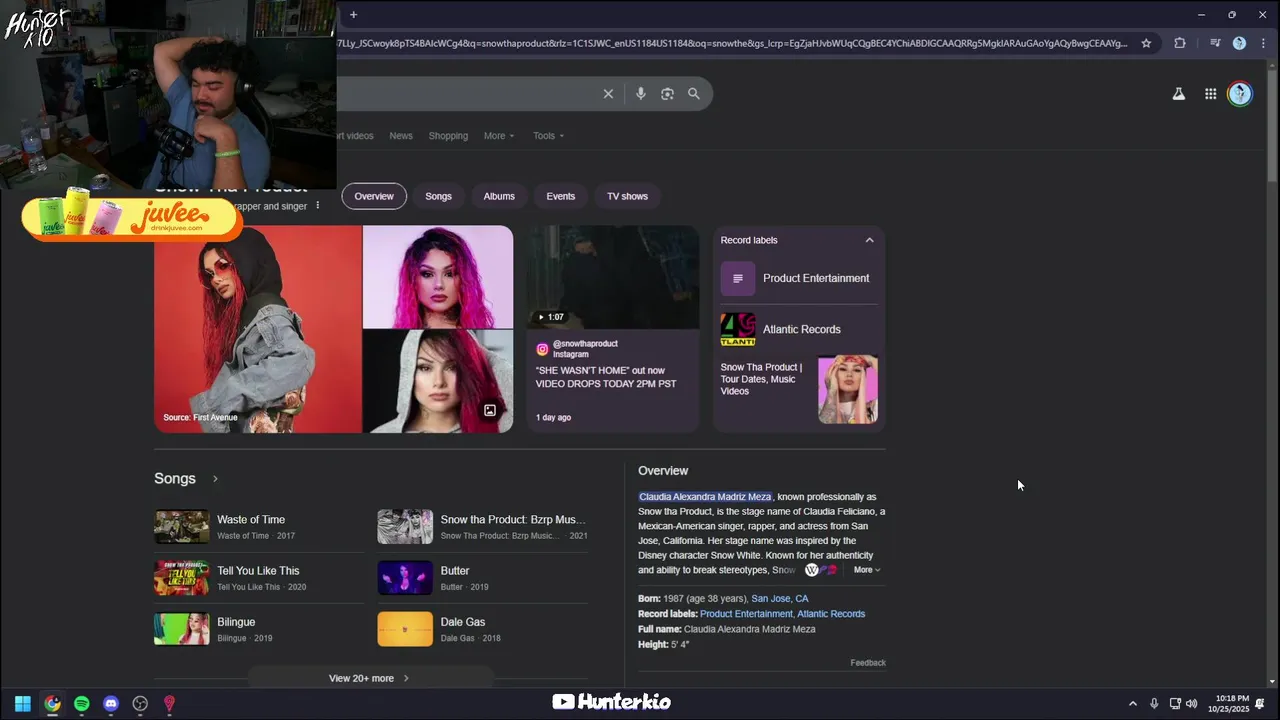Click the taskbar microphone tray icon

pos(1154,704)
